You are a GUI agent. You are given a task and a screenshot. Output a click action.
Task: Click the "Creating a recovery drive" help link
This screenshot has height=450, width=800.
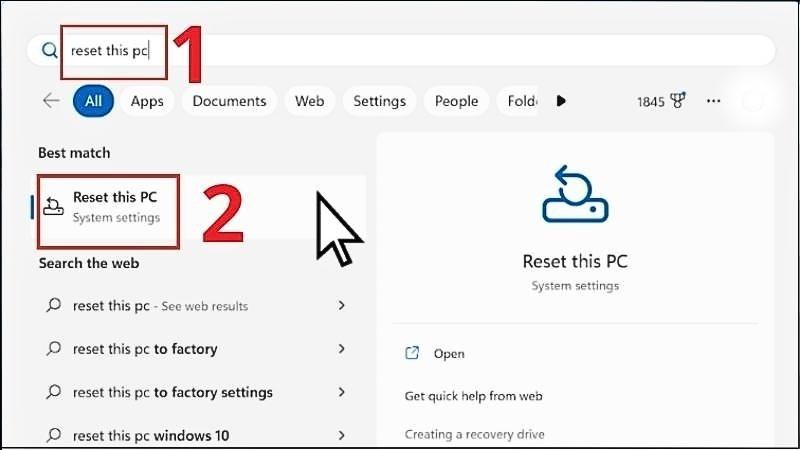tap(474, 434)
